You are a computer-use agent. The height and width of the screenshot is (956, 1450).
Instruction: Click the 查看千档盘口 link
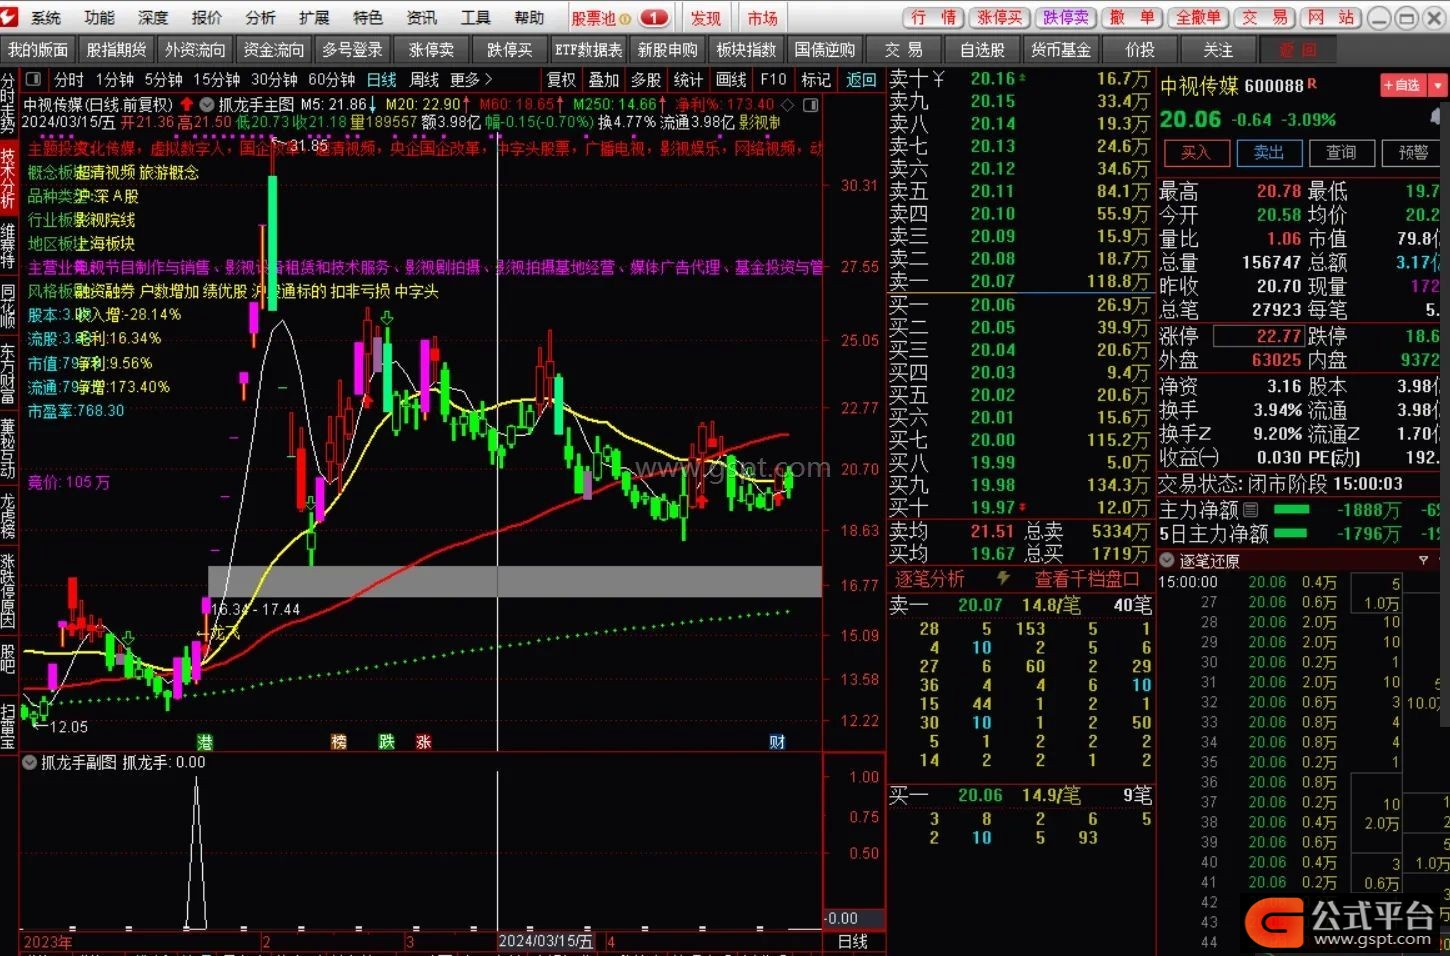point(1087,578)
